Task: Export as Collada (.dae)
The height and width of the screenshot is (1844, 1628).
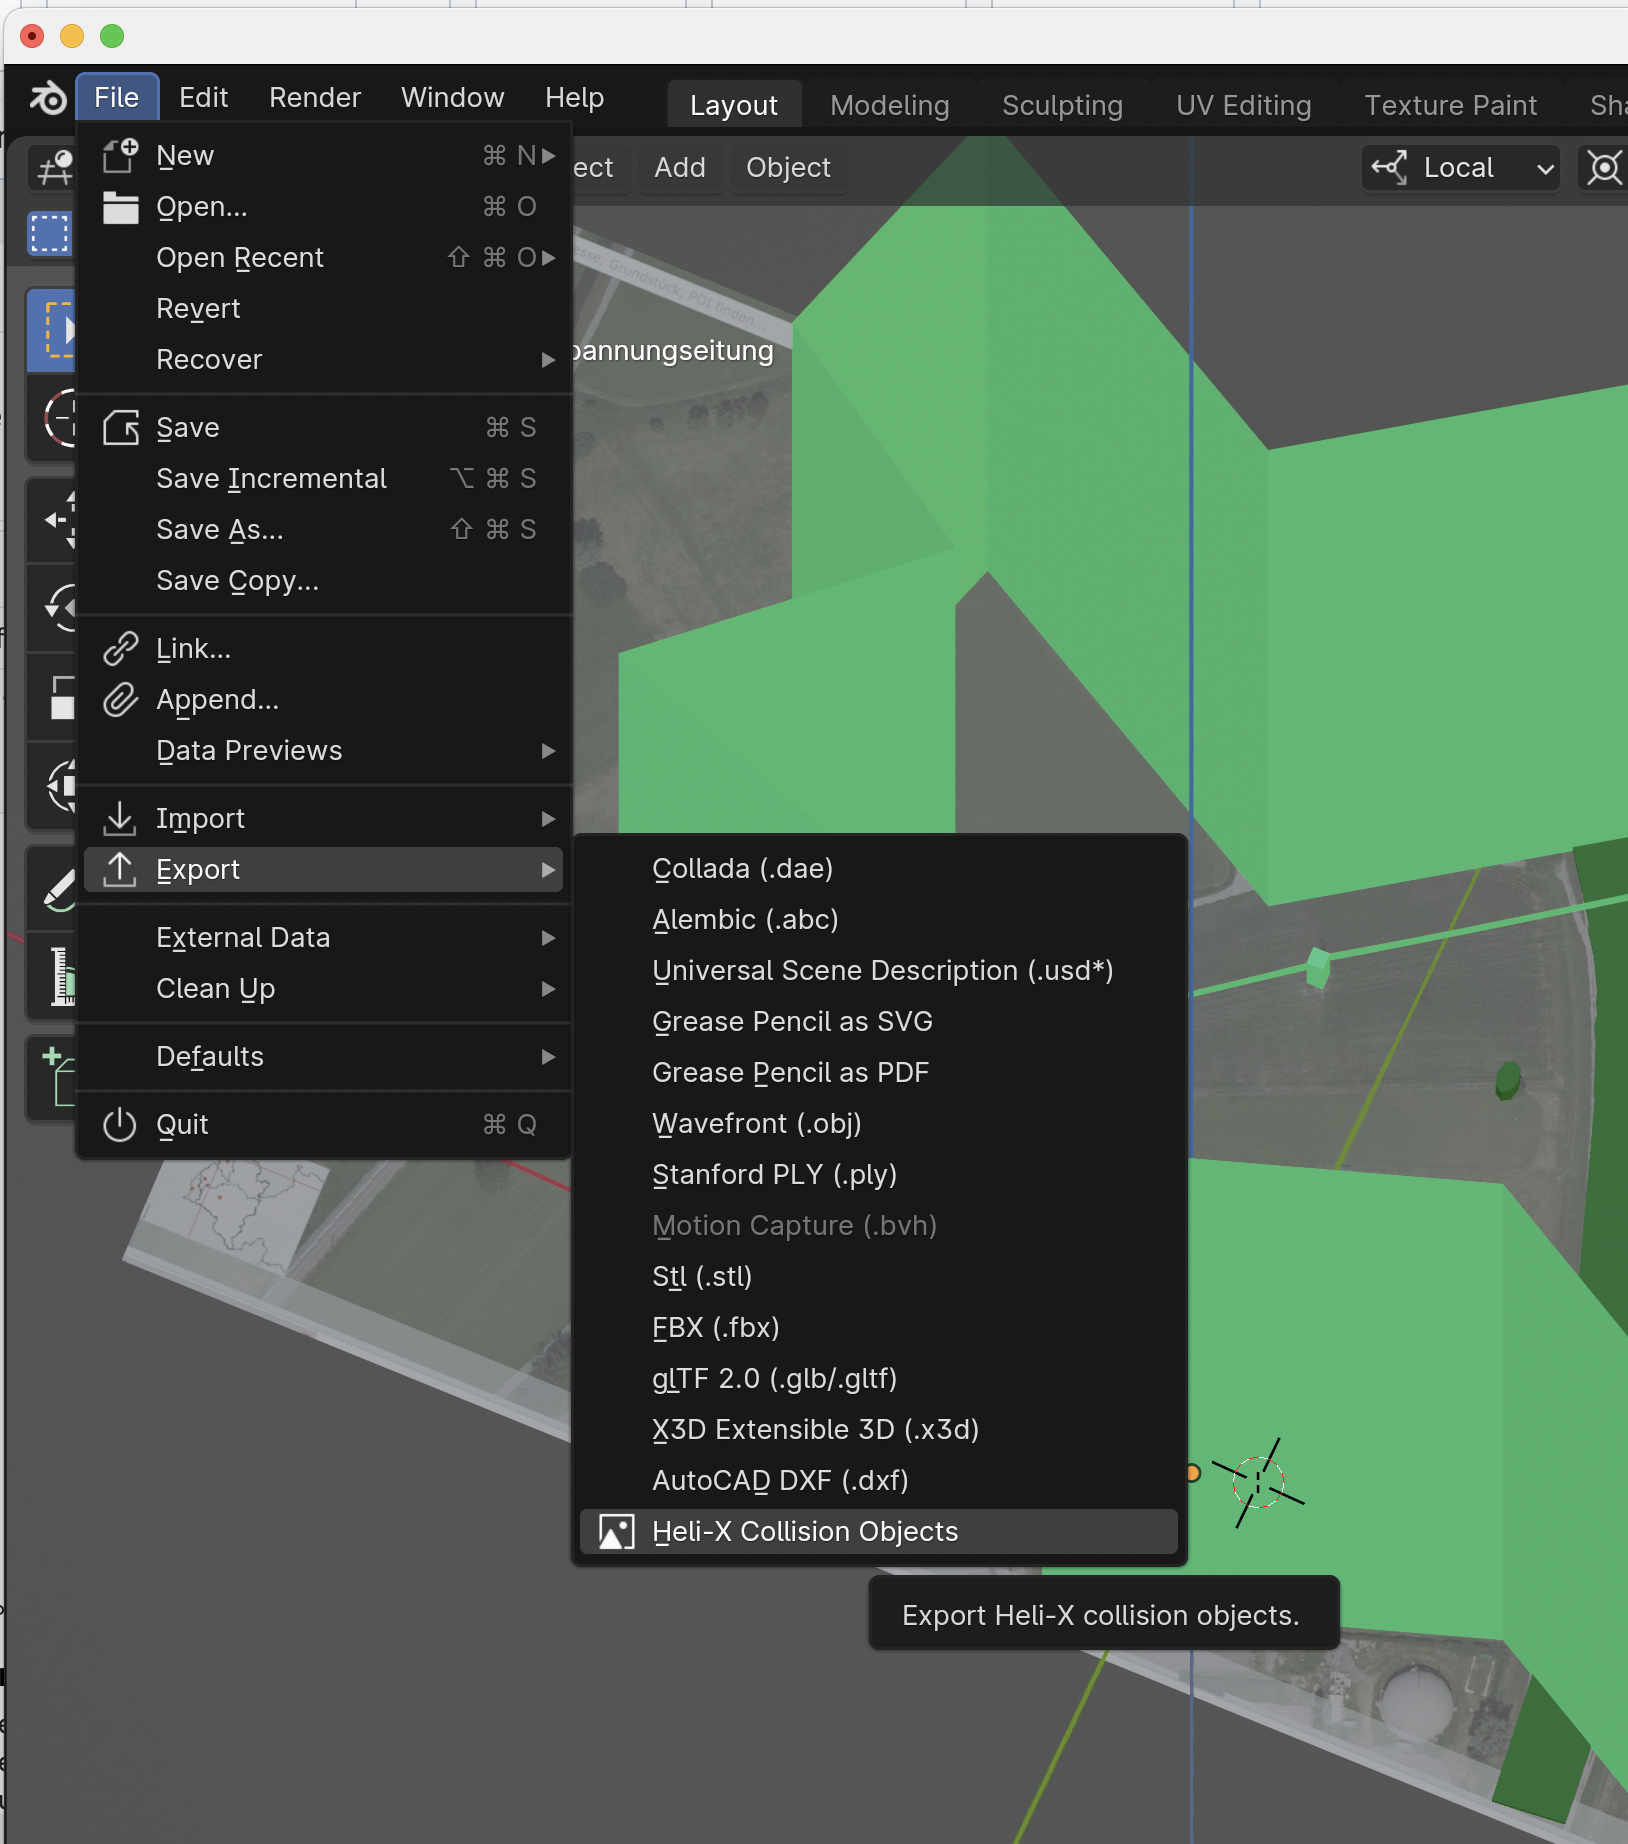Action: [x=878, y=869]
